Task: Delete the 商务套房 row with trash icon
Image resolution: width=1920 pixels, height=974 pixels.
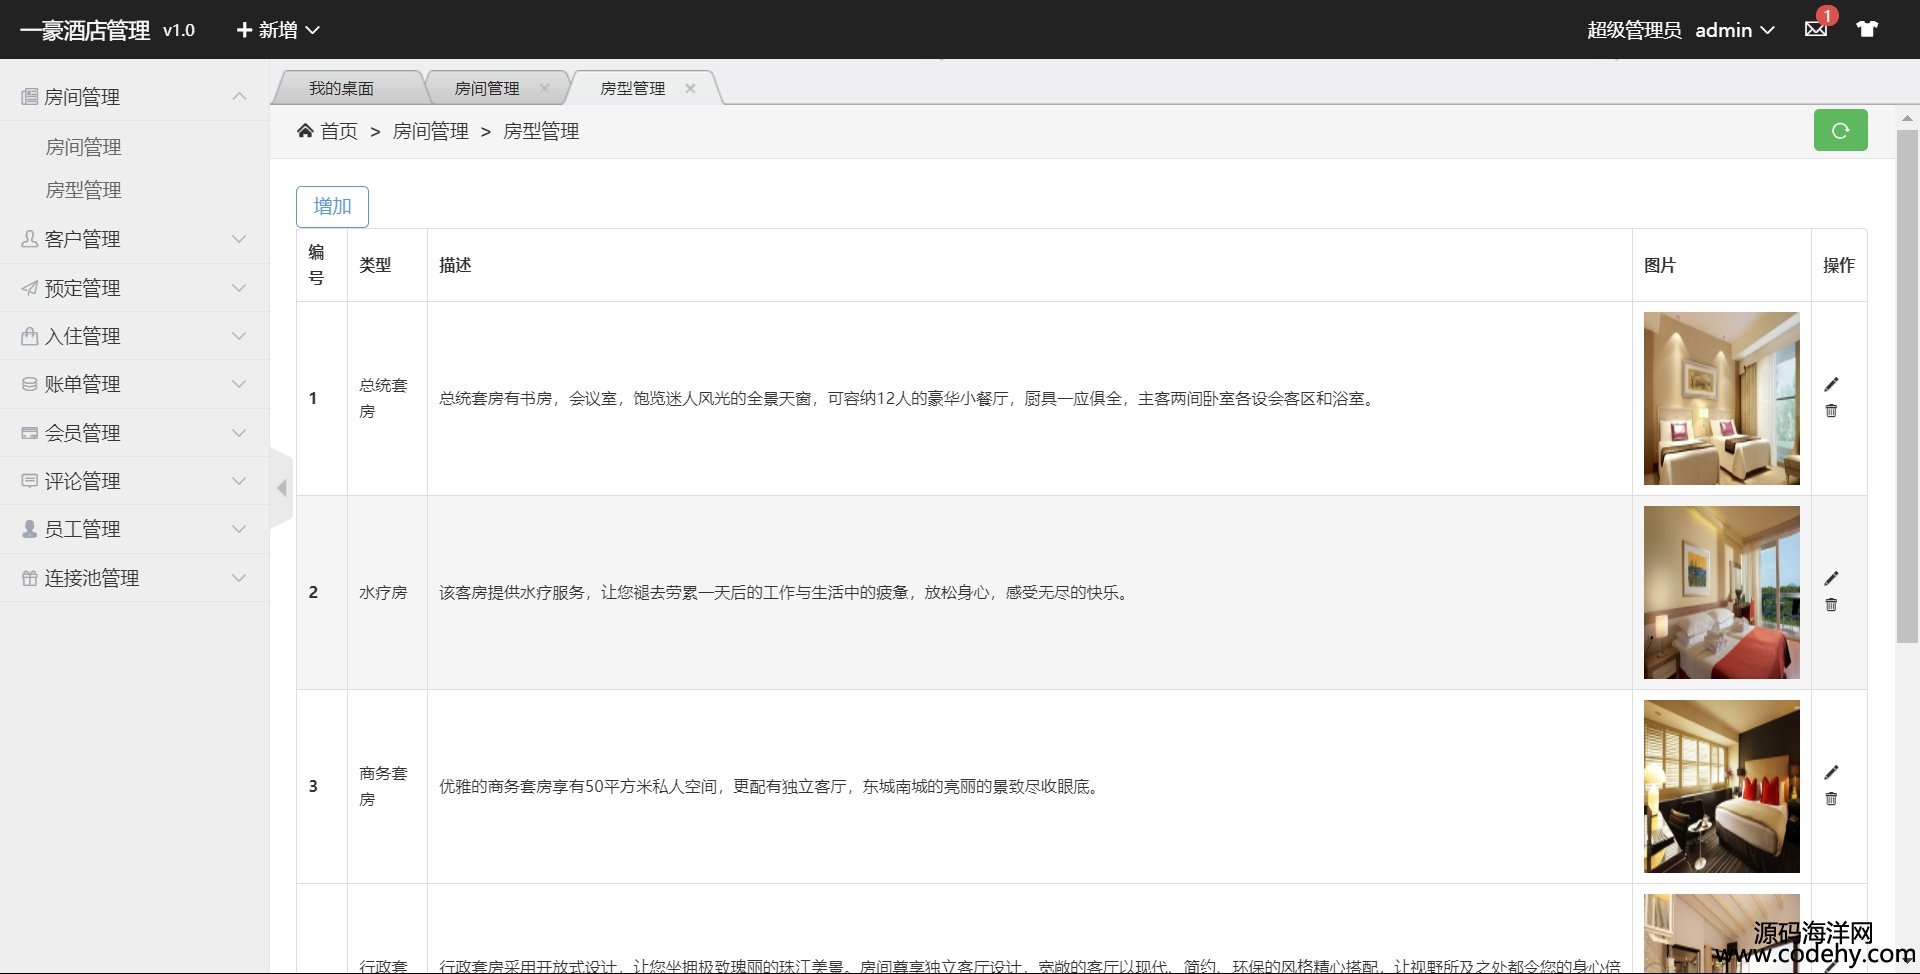Action: 1831,799
